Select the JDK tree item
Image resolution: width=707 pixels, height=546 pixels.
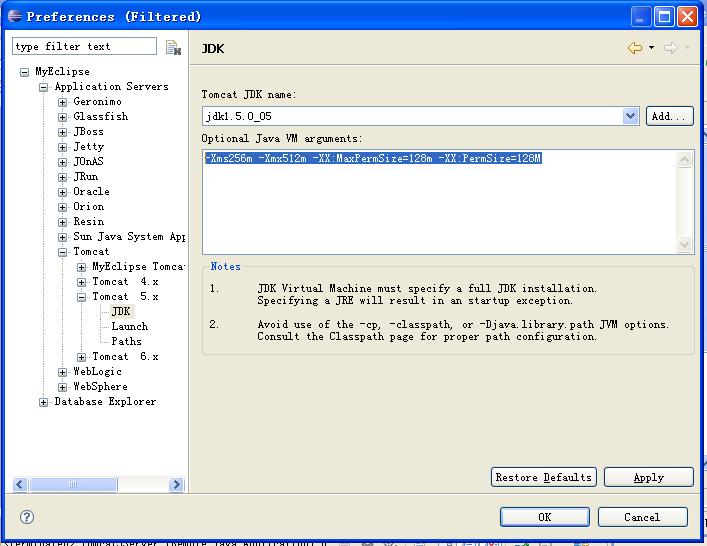click(x=121, y=311)
